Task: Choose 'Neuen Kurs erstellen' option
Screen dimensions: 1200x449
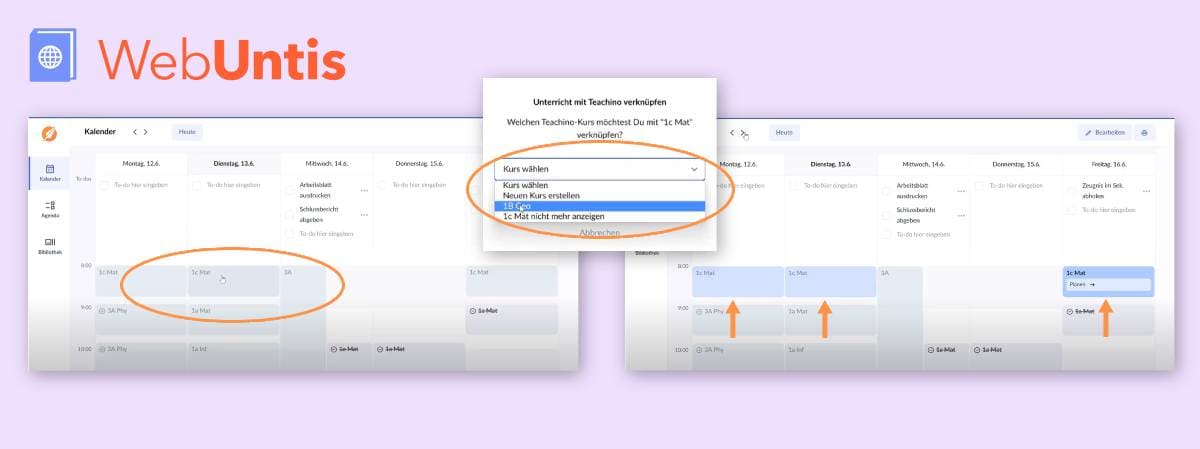Action: 599,195
